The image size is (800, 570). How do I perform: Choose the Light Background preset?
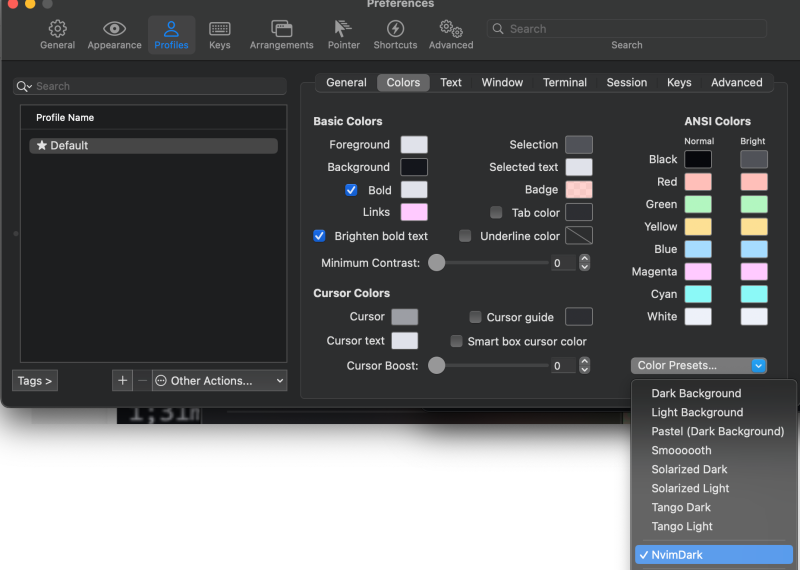click(x=714, y=412)
